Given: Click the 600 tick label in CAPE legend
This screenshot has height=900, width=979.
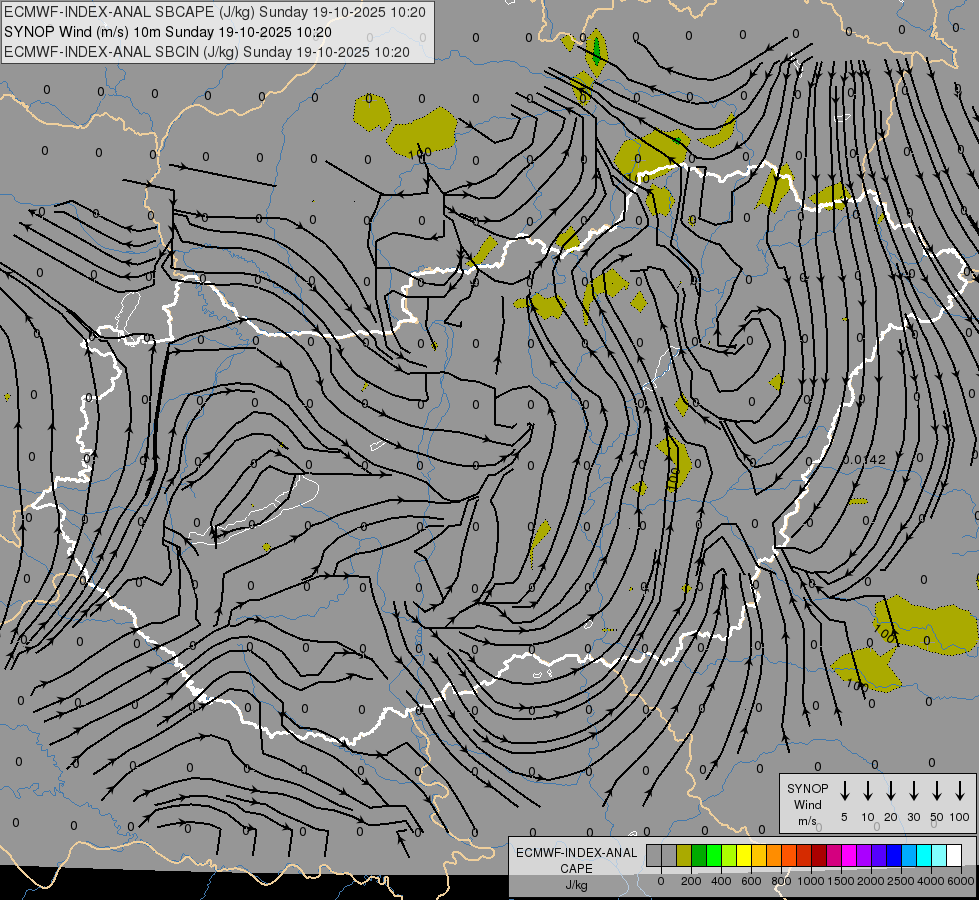Looking at the screenshot, I should pyautogui.click(x=751, y=881).
